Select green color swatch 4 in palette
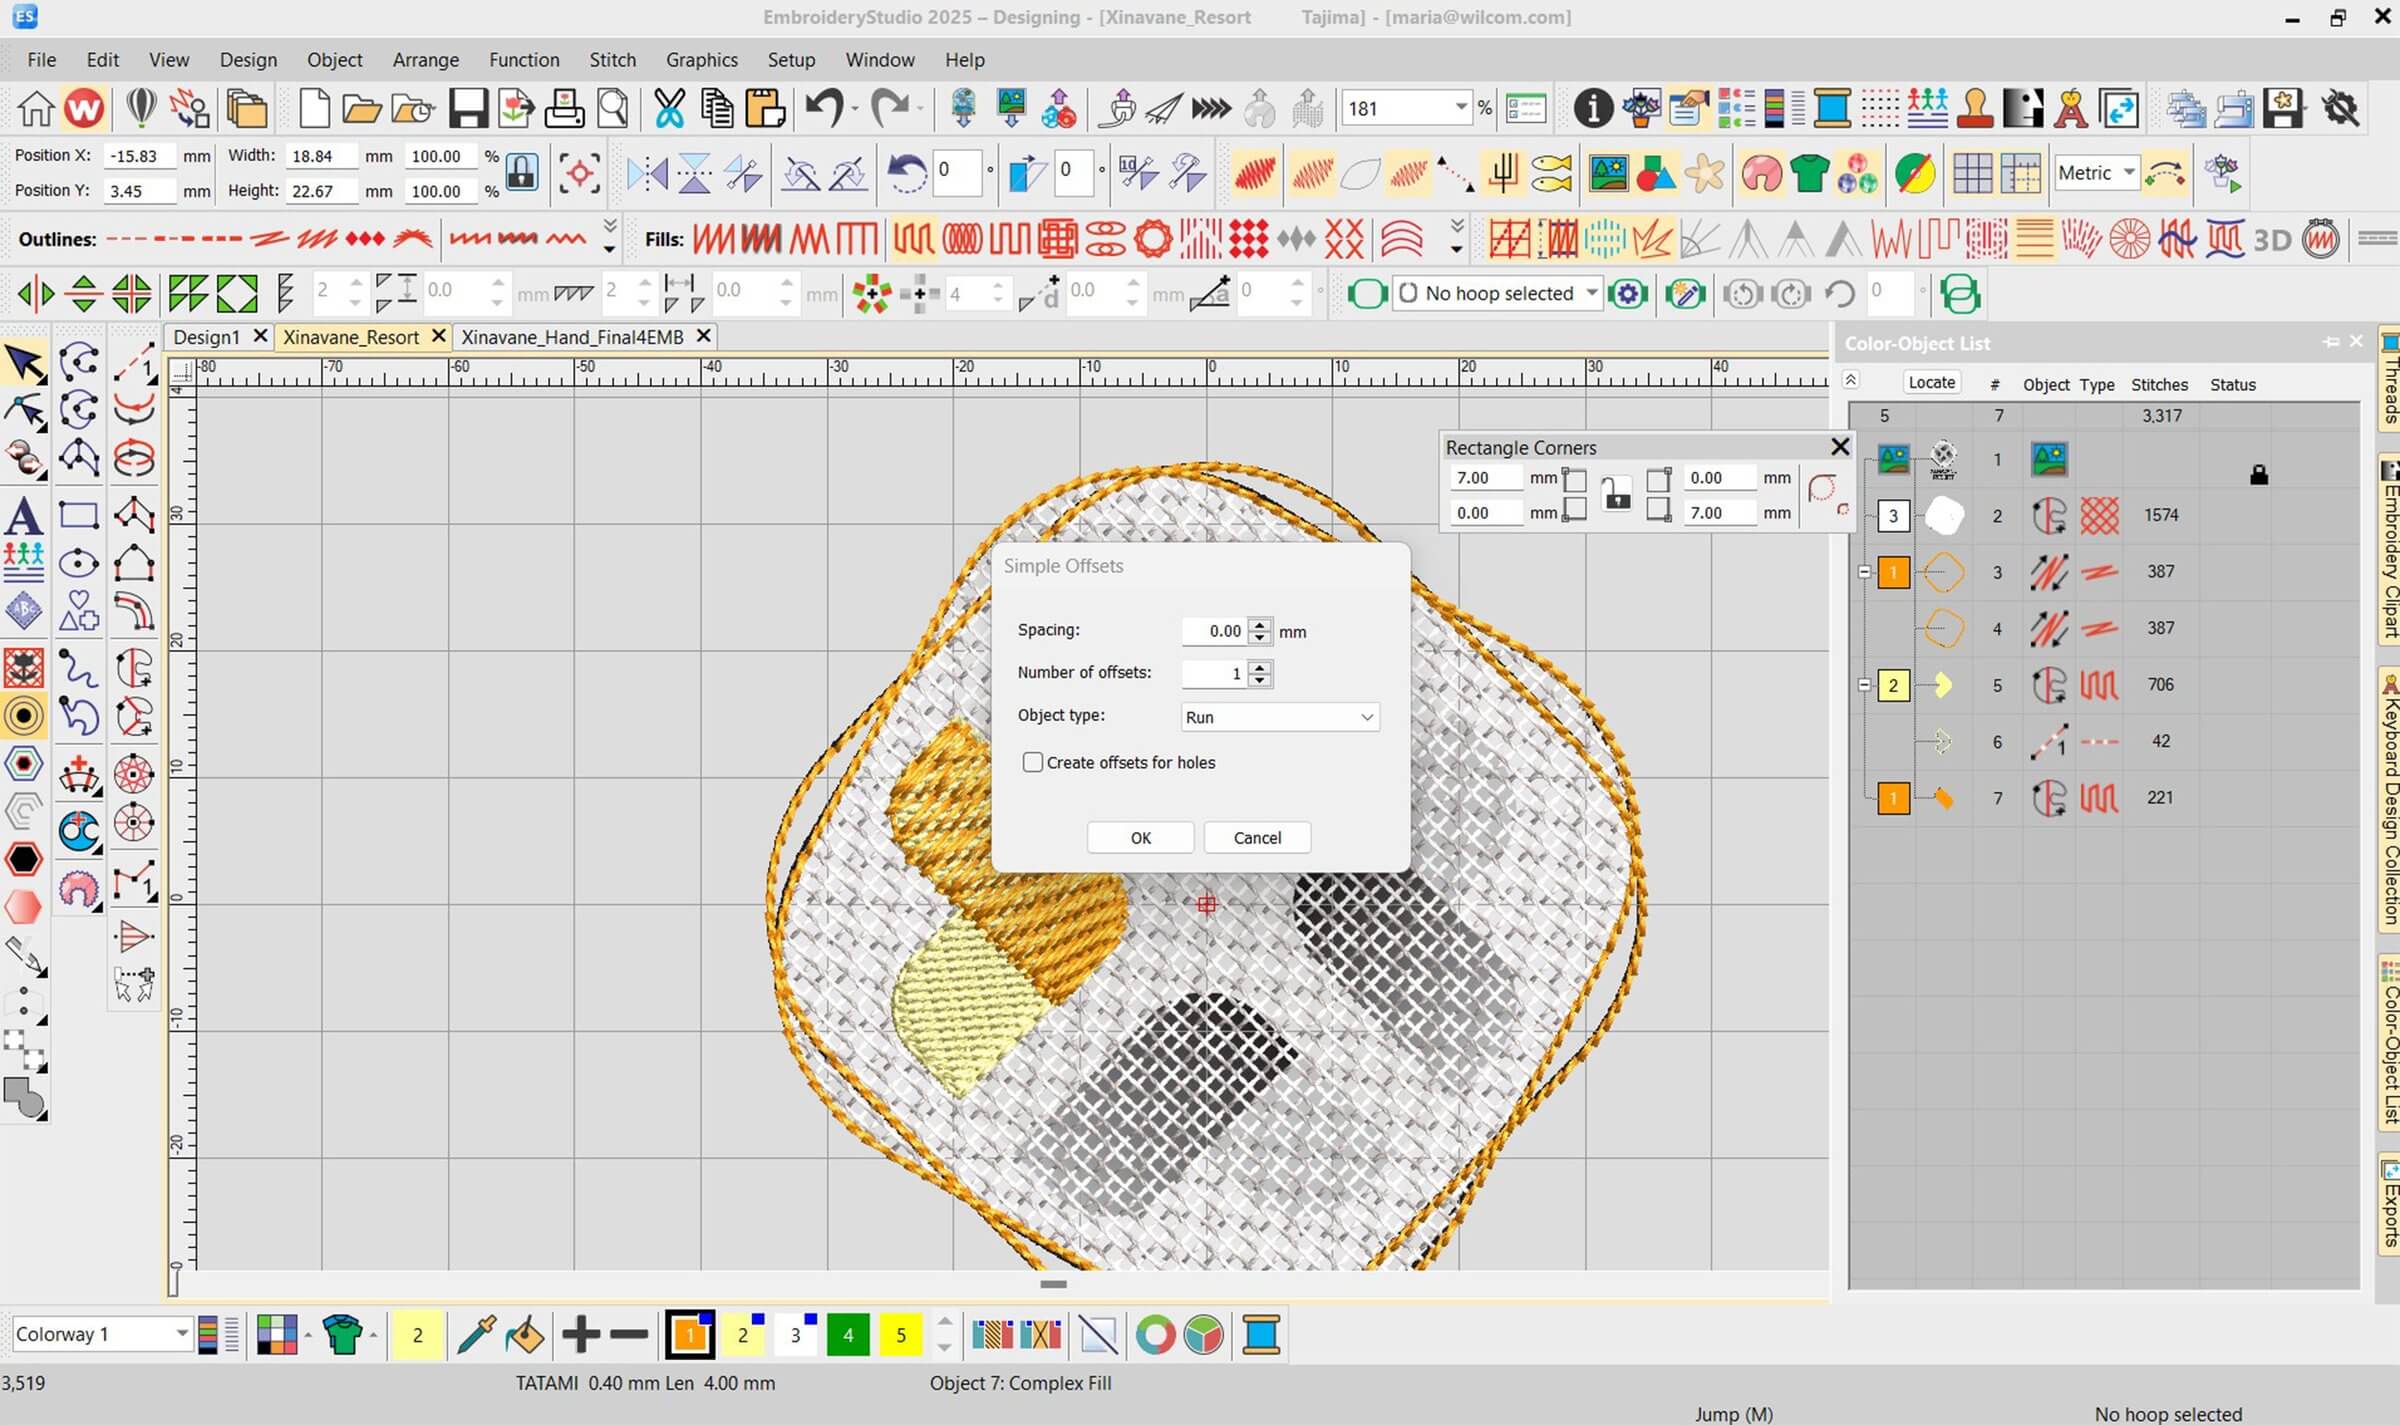2400x1425 pixels. pos(847,1335)
